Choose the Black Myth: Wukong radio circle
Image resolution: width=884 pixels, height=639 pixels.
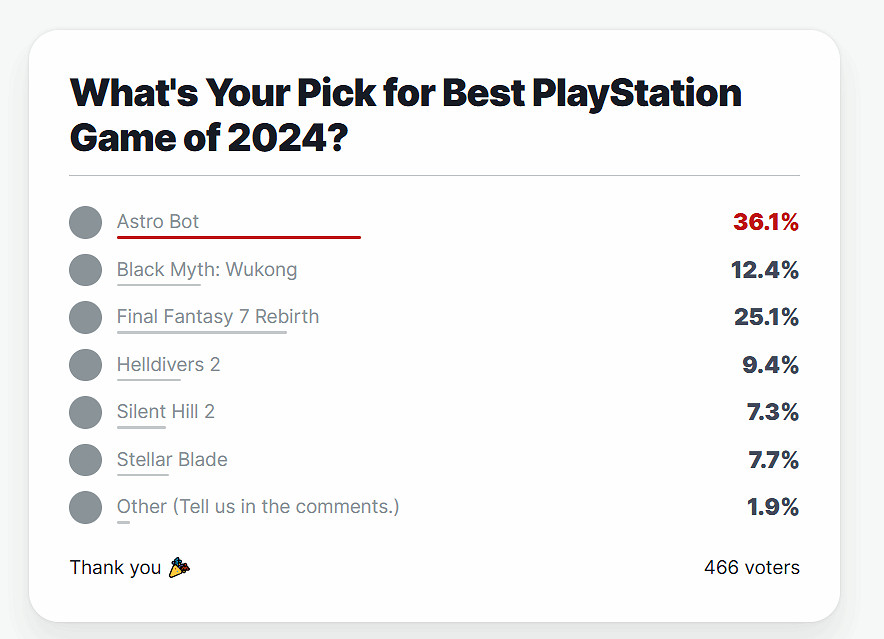(86, 270)
